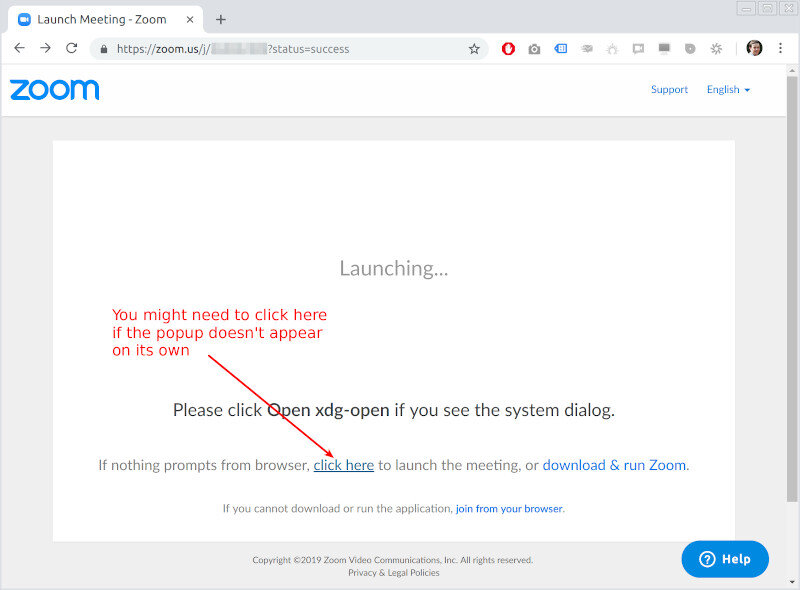Open a new browser tab
Screen dimensions: 800x590
(x=221, y=19)
